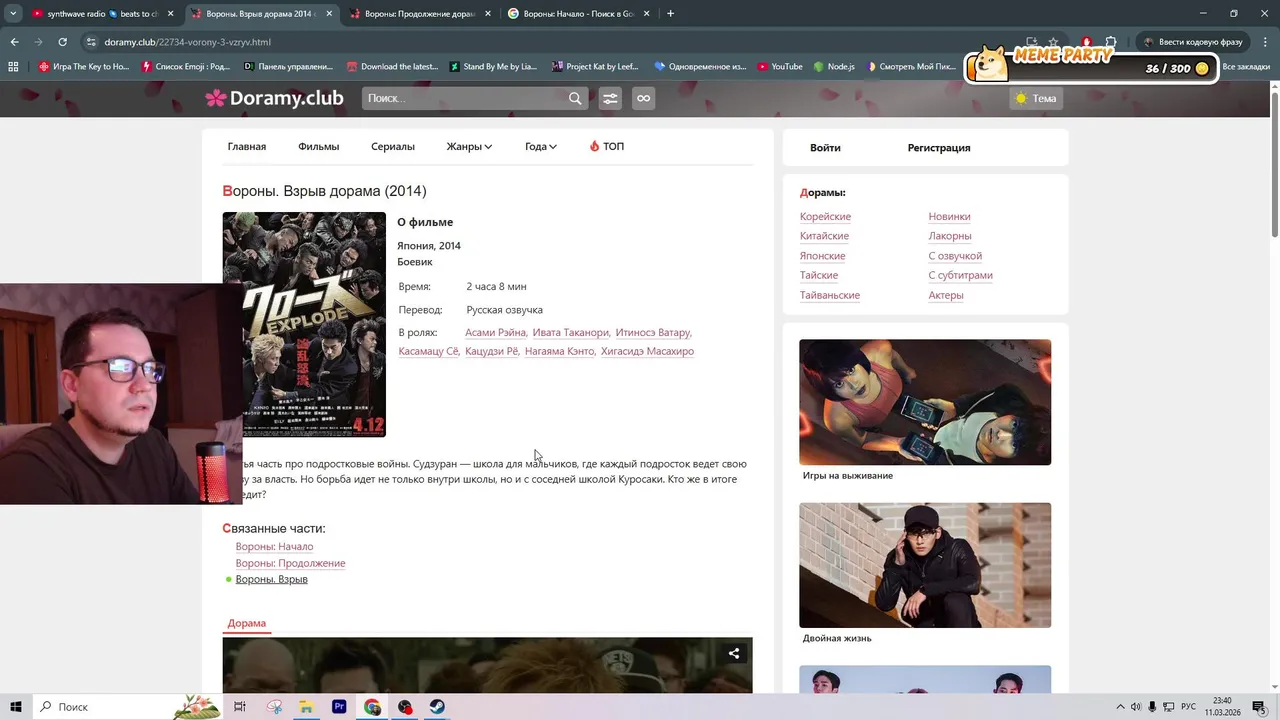Open actor link Хигасидэ Масахиро
This screenshot has width=1280, height=720.
point(647,351)
